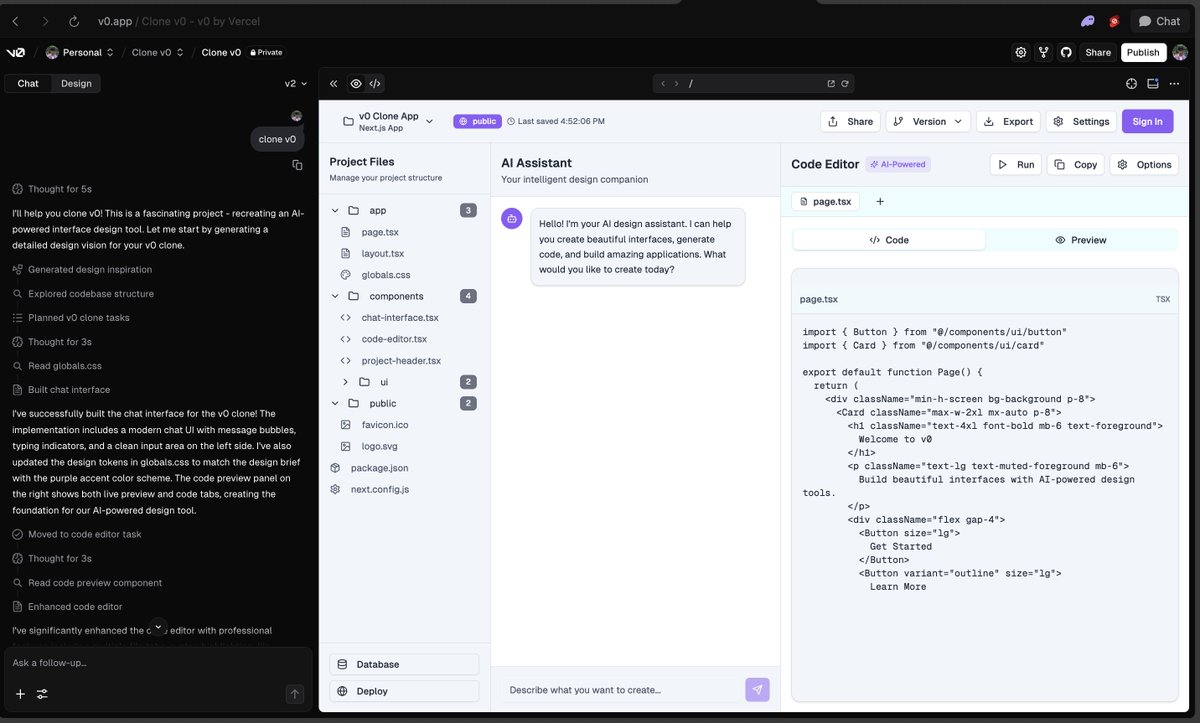Collapse the chat panel with double chevron

tap(334, 84)
